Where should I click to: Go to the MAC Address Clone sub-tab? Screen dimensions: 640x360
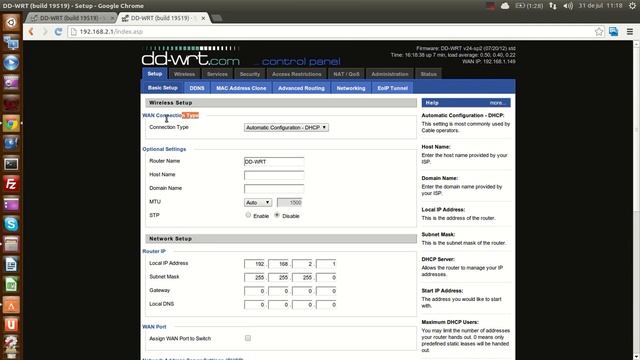241,88
